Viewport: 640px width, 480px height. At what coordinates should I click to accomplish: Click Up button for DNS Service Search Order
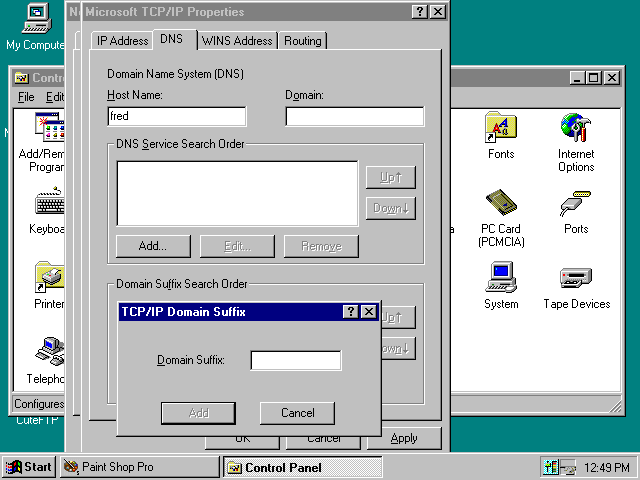tap(391, 178)
